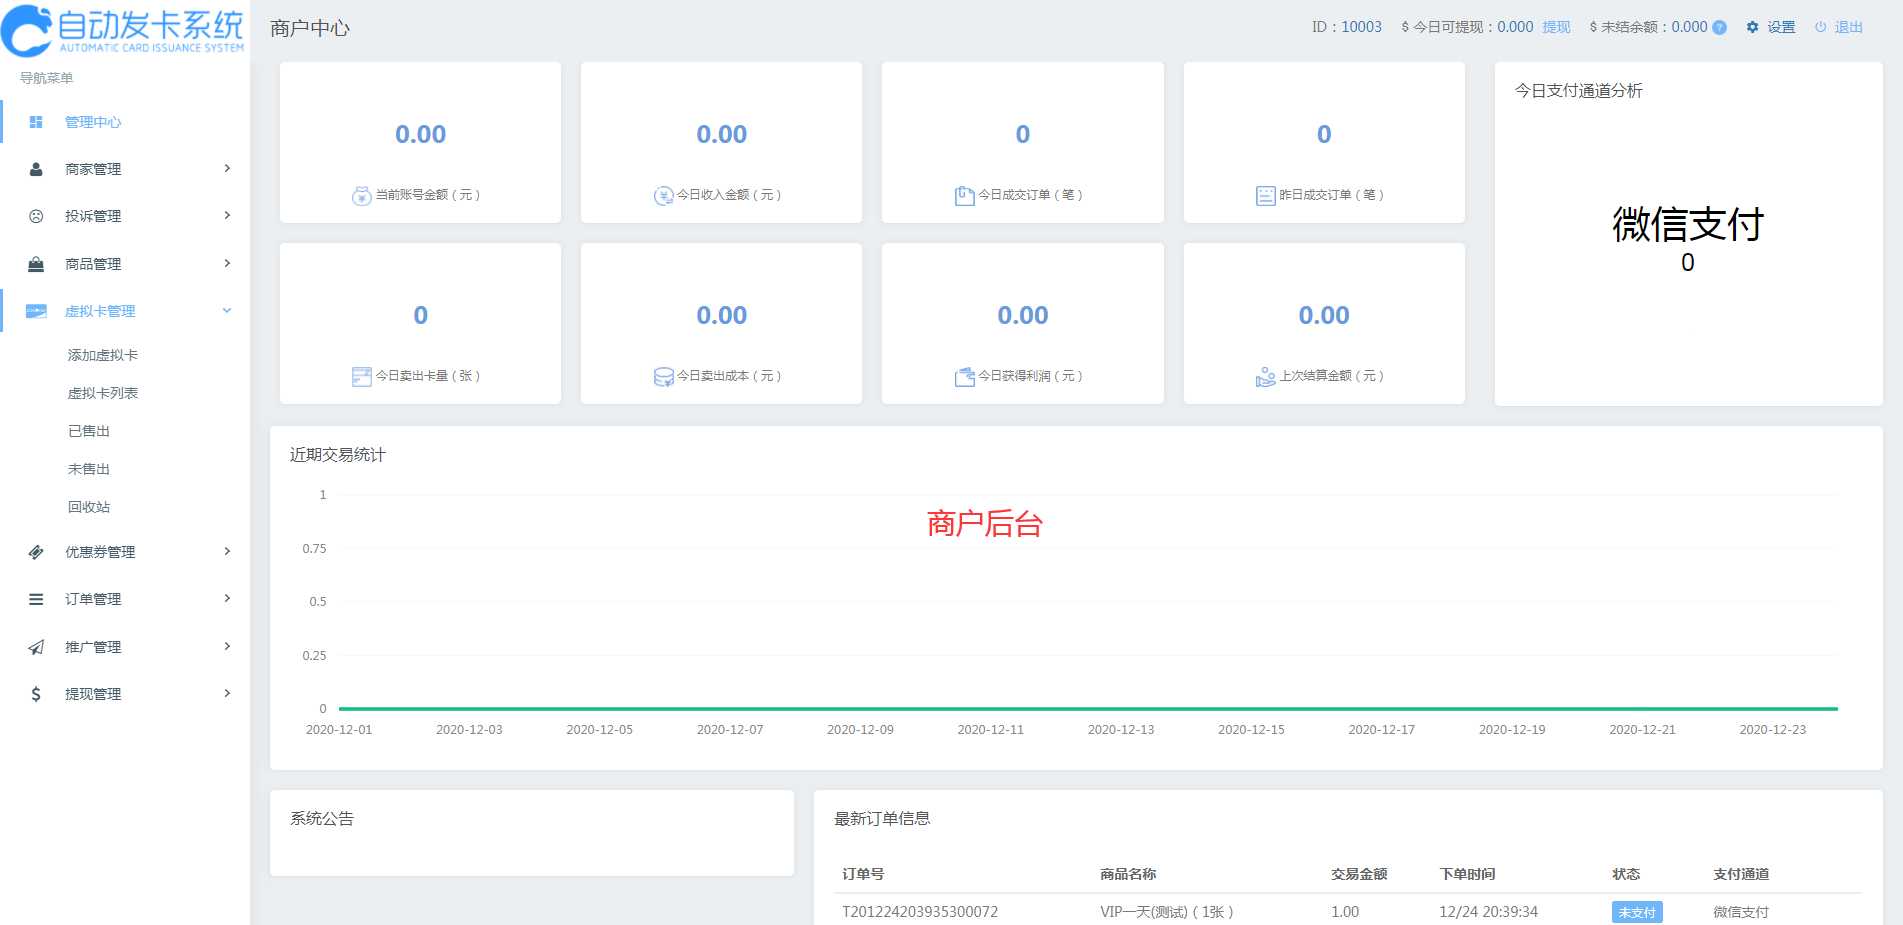Click the help icon beside 未结余额
This screenshot has height=925, width=1903.
point(1719,27)
